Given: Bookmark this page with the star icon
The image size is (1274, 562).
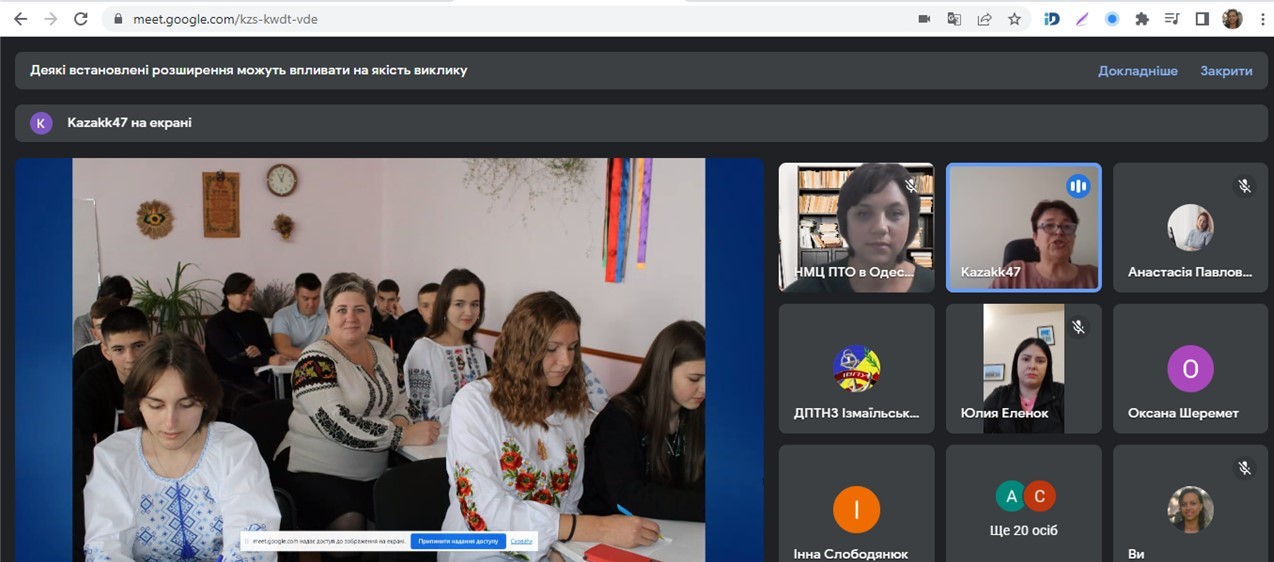Looking at the screenshot, I should pyautogui.click(x=1014, y=19).
